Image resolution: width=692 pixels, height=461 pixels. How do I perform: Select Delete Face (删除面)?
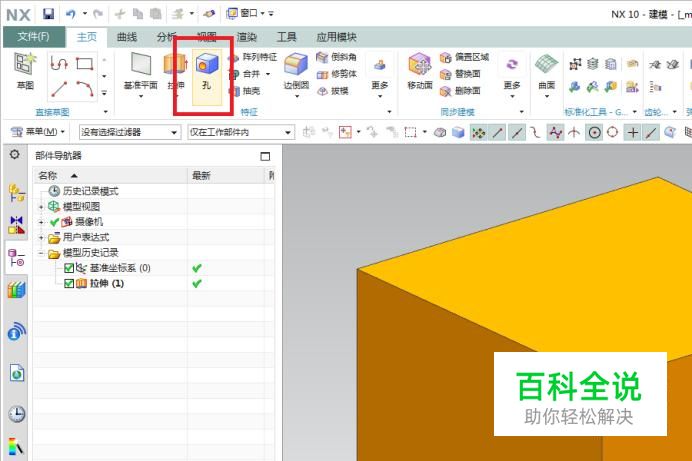tap(460, 91)
